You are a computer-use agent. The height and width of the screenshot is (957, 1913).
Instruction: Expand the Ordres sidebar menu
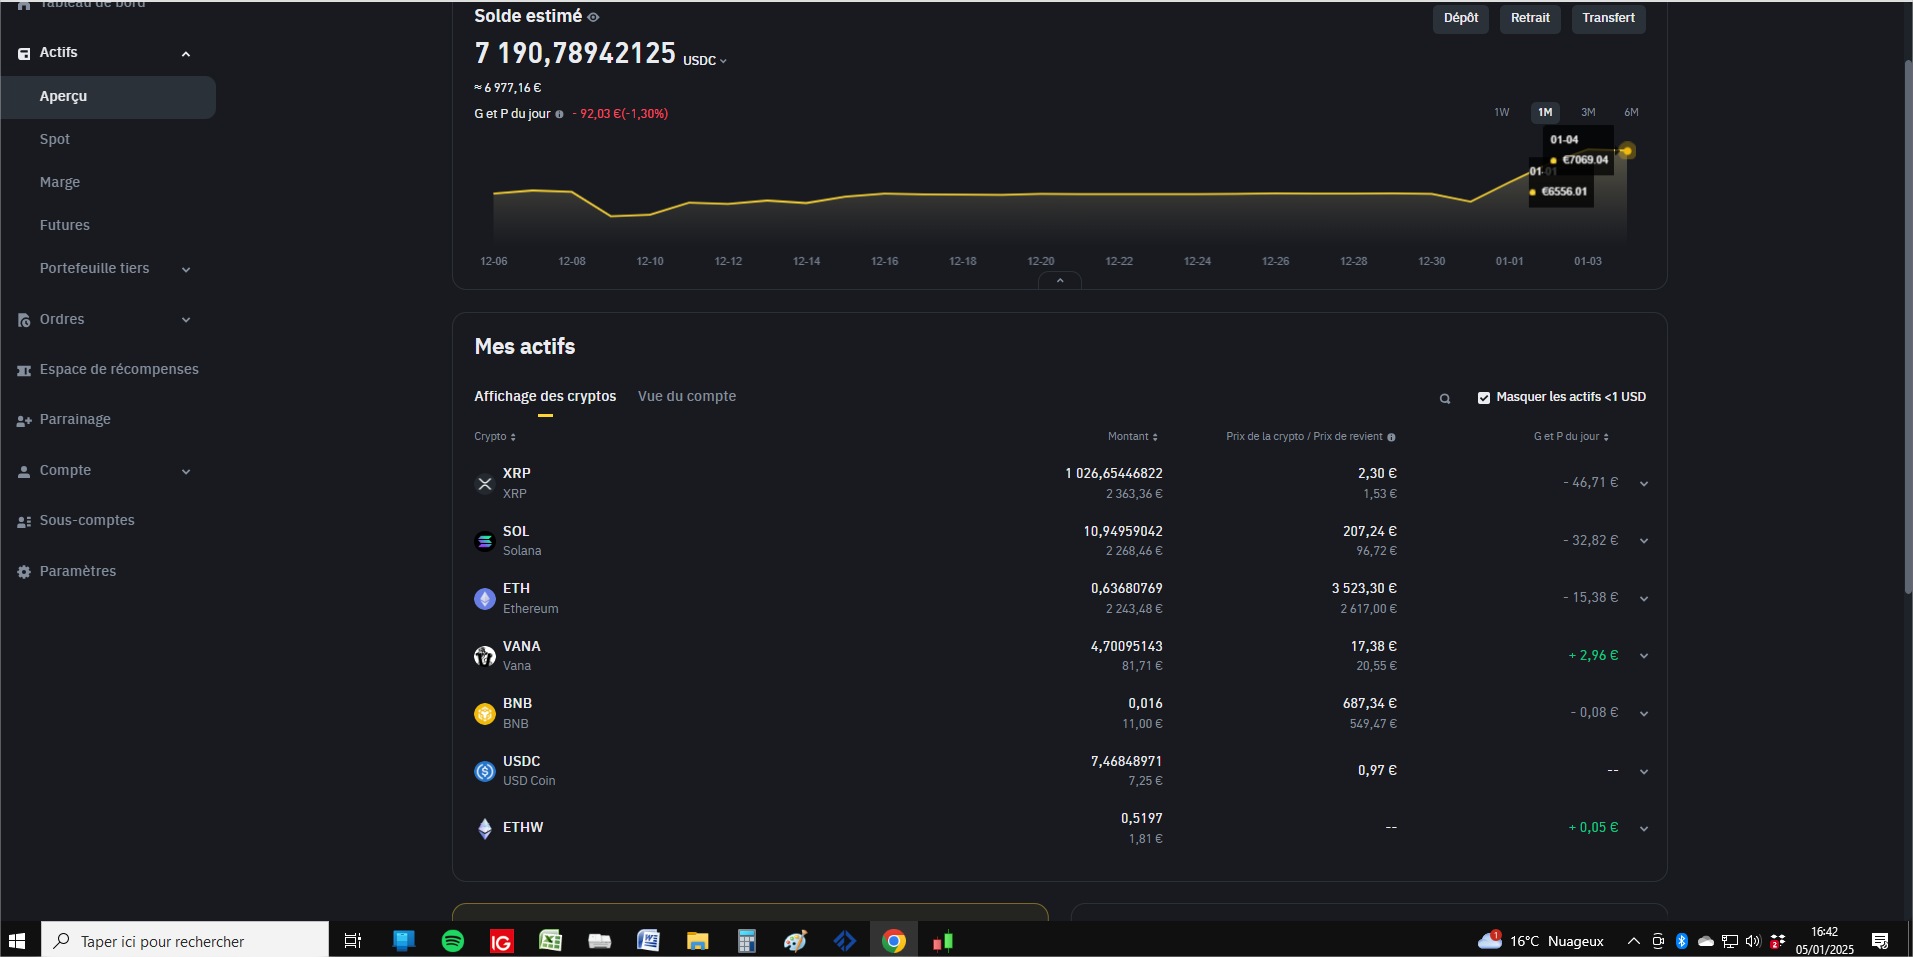coord(186,320)
